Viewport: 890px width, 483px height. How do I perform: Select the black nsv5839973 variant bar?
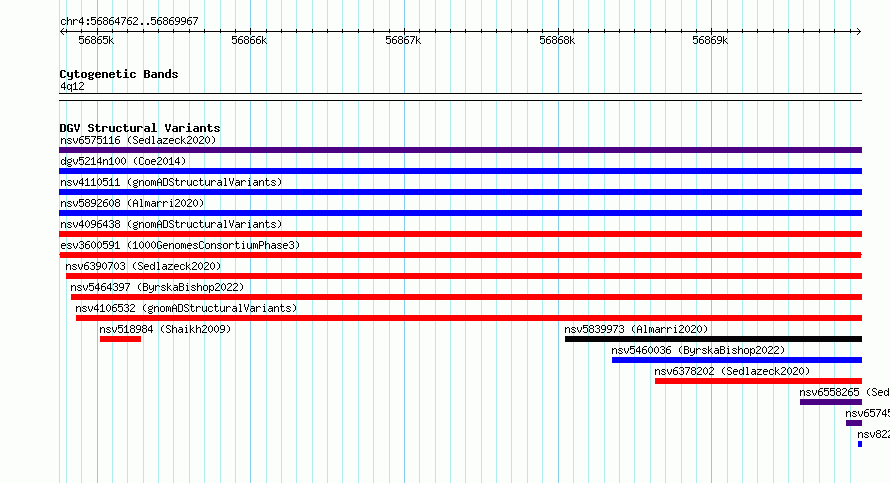coord(713,339)
